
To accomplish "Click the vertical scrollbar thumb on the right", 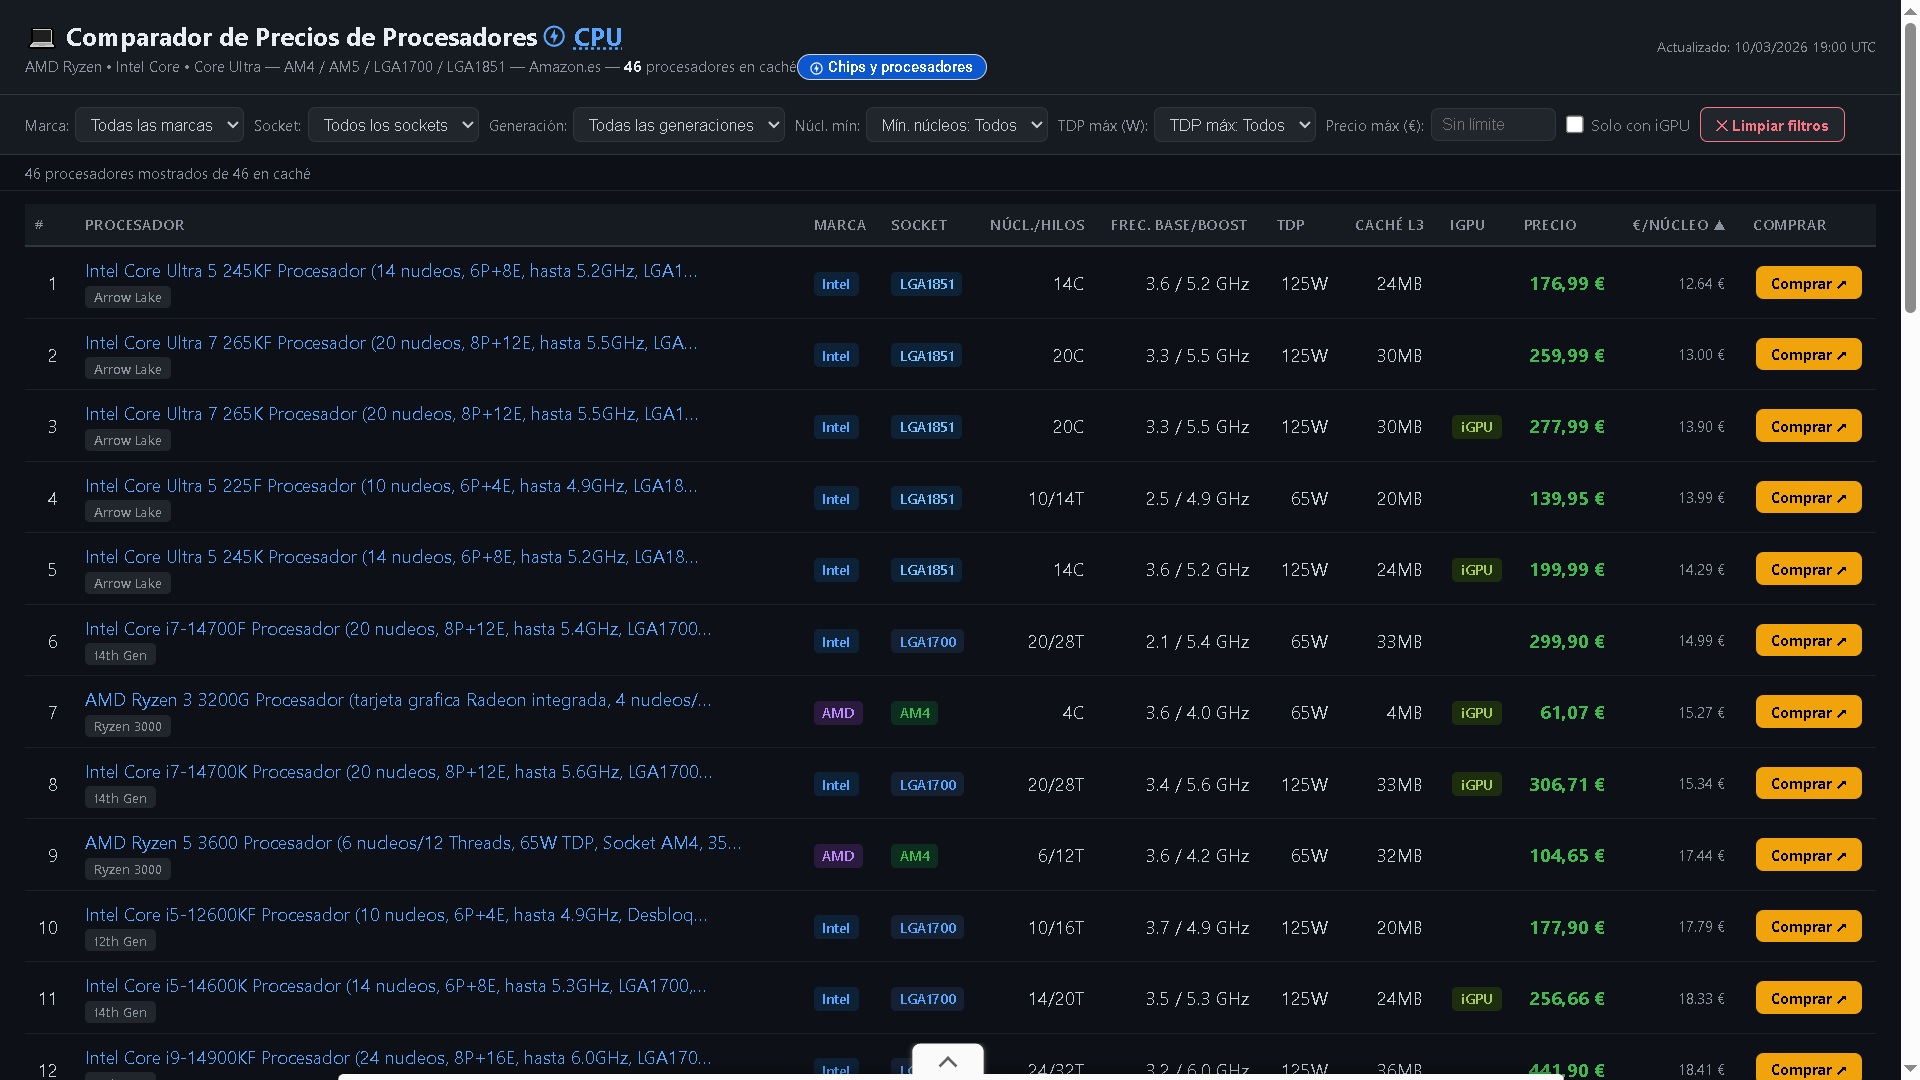I will [x=1910, y=170].
